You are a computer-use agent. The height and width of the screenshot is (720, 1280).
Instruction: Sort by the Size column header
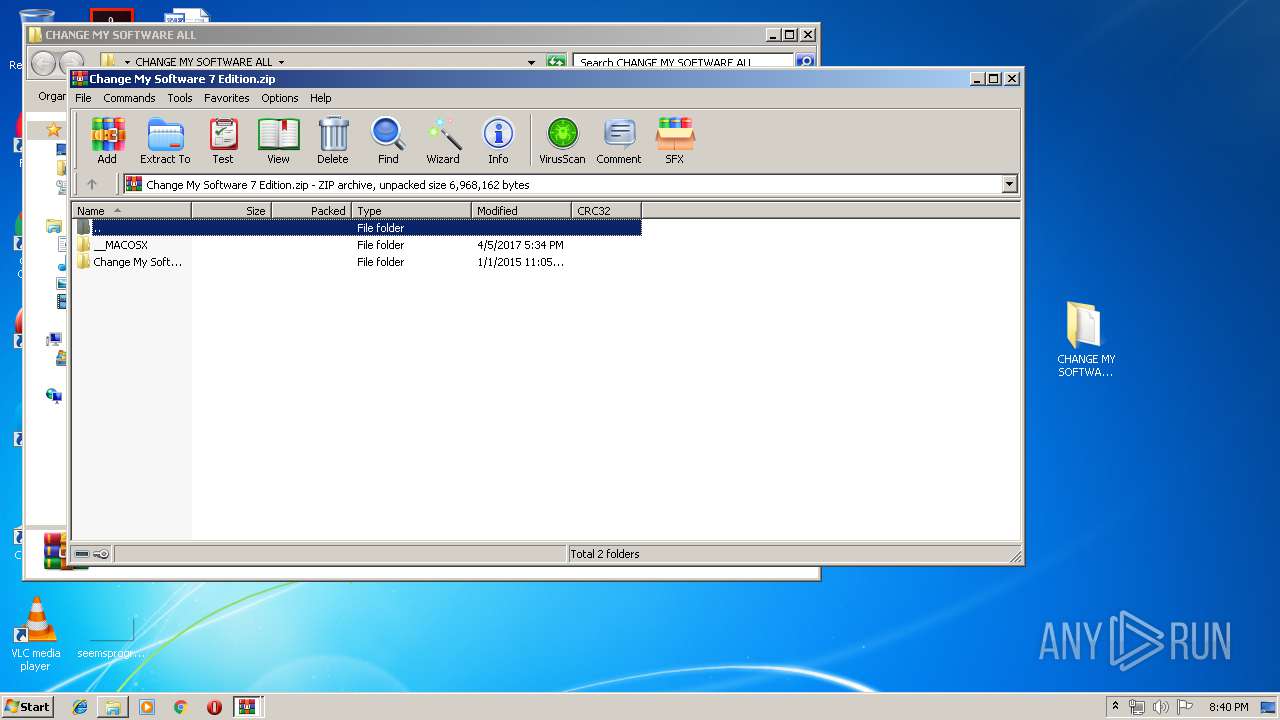coord(231,210)
